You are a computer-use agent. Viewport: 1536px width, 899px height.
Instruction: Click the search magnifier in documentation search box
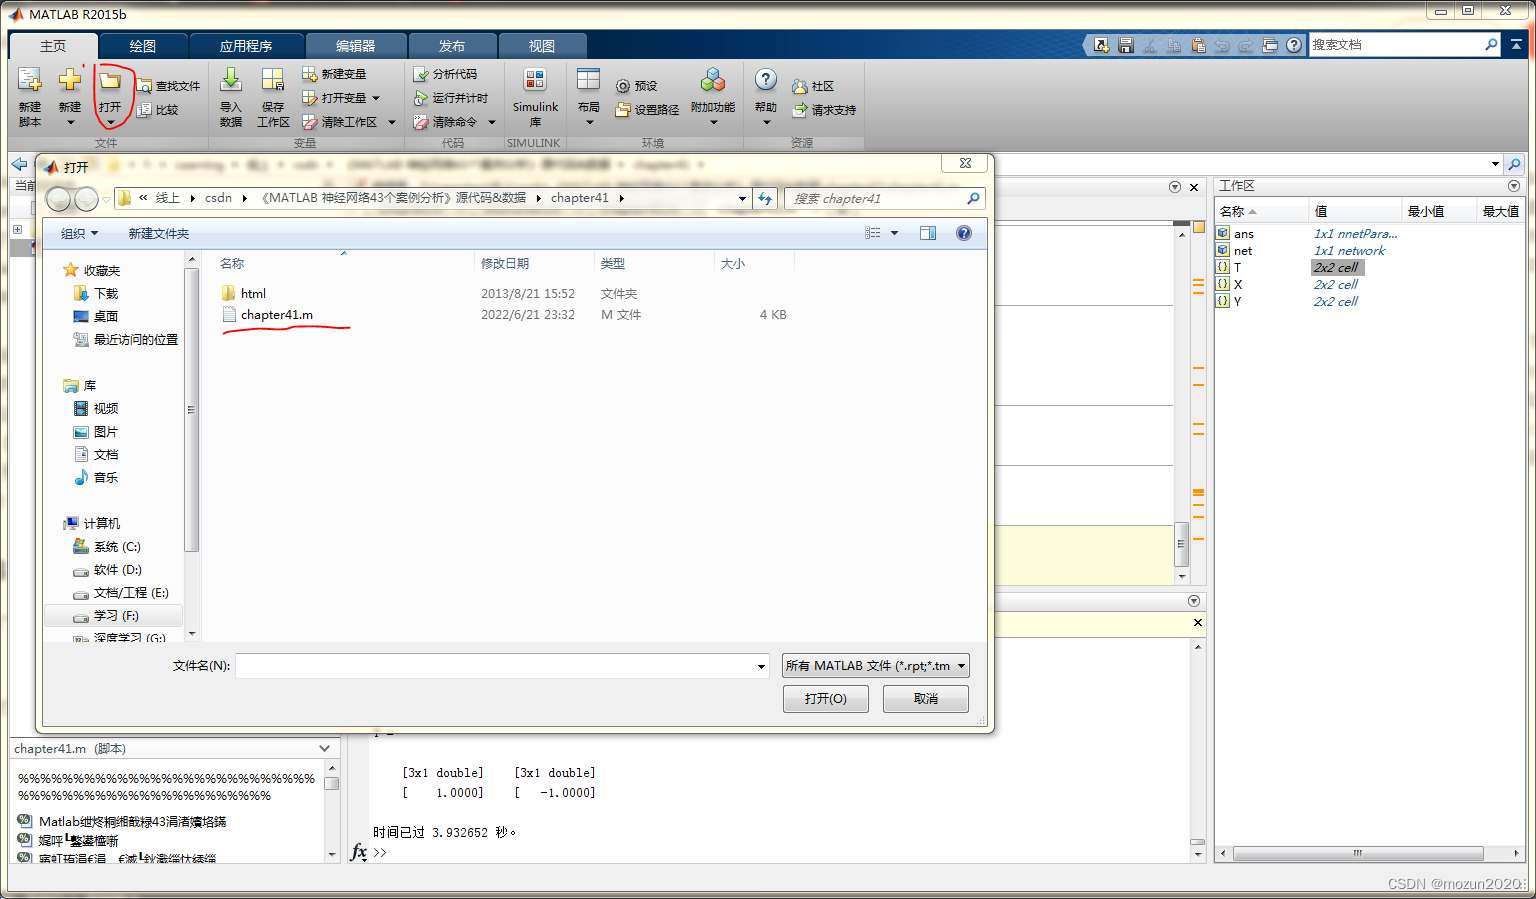pyautogui.click(x=1491, y=44)
